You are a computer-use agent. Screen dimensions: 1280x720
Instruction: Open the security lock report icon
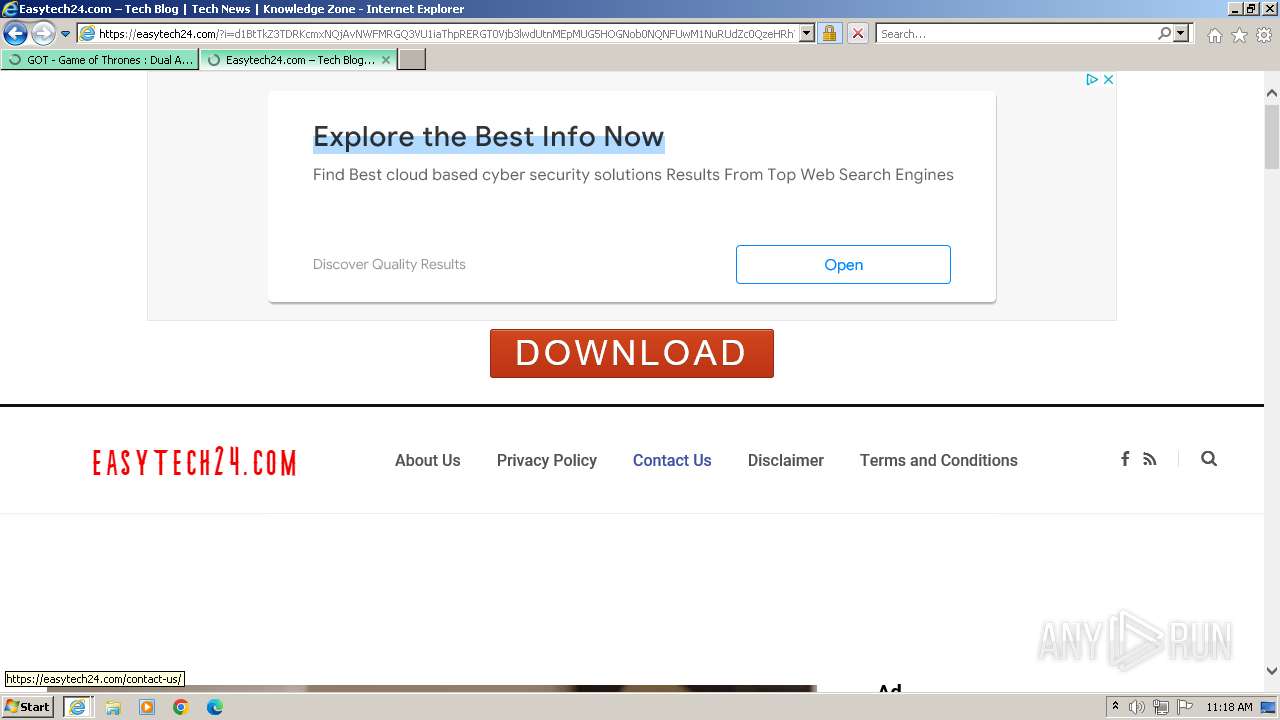(829, 34)
